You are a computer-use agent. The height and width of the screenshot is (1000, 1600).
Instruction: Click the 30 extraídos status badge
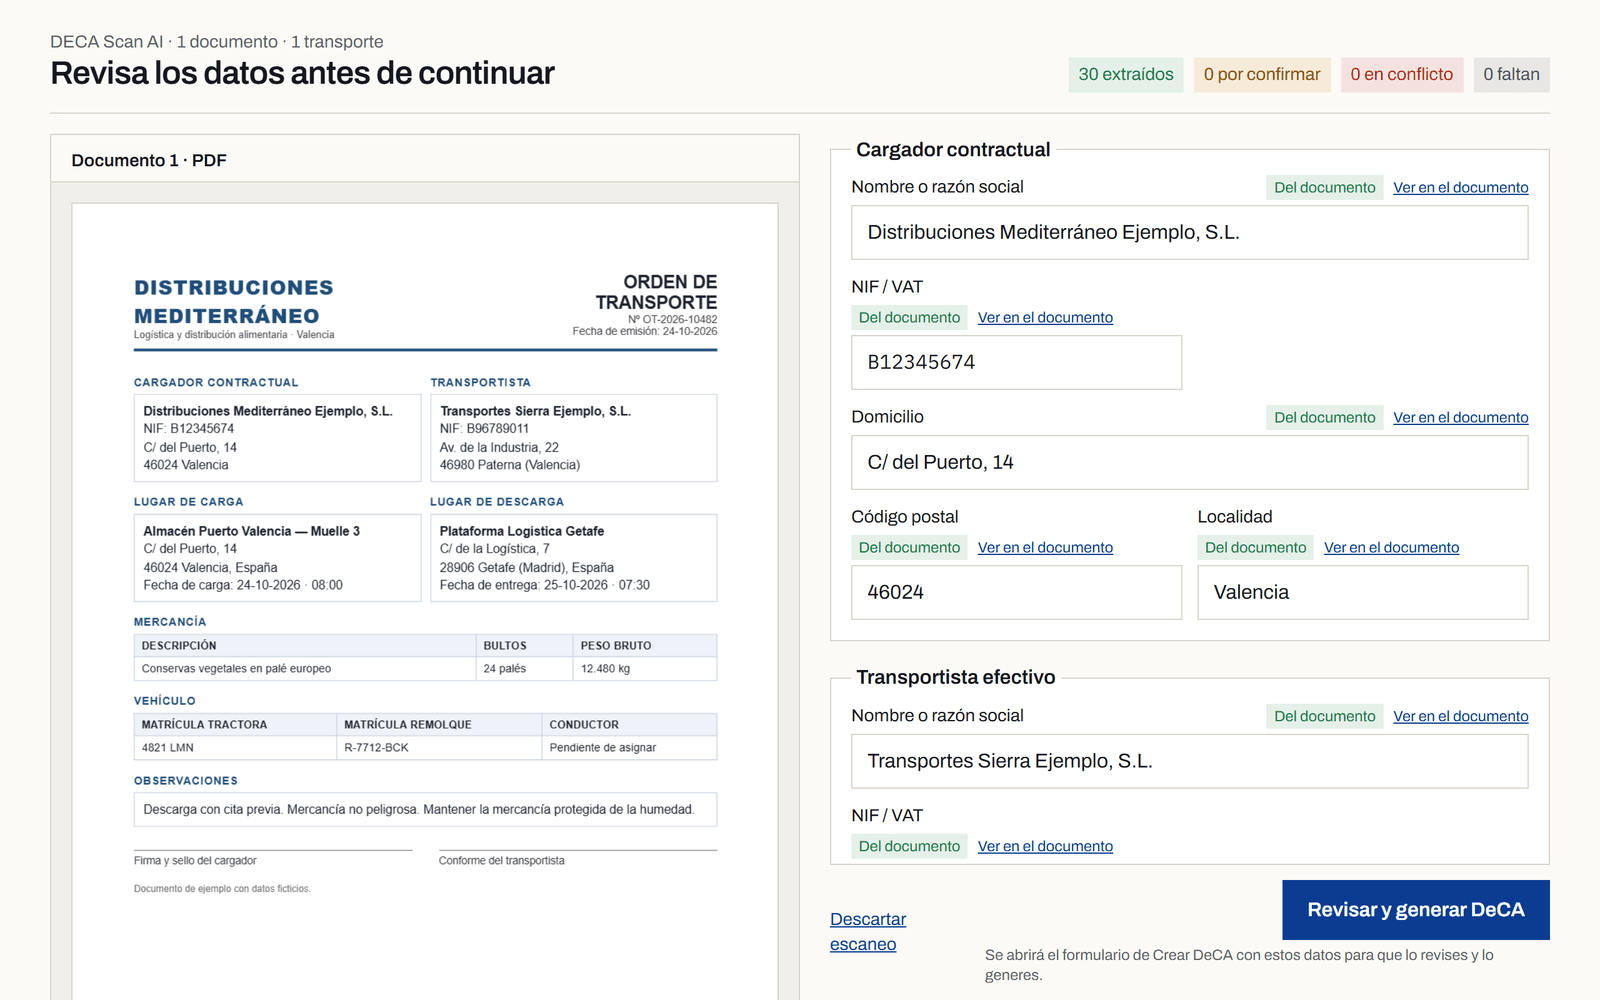click(1126, 74)
